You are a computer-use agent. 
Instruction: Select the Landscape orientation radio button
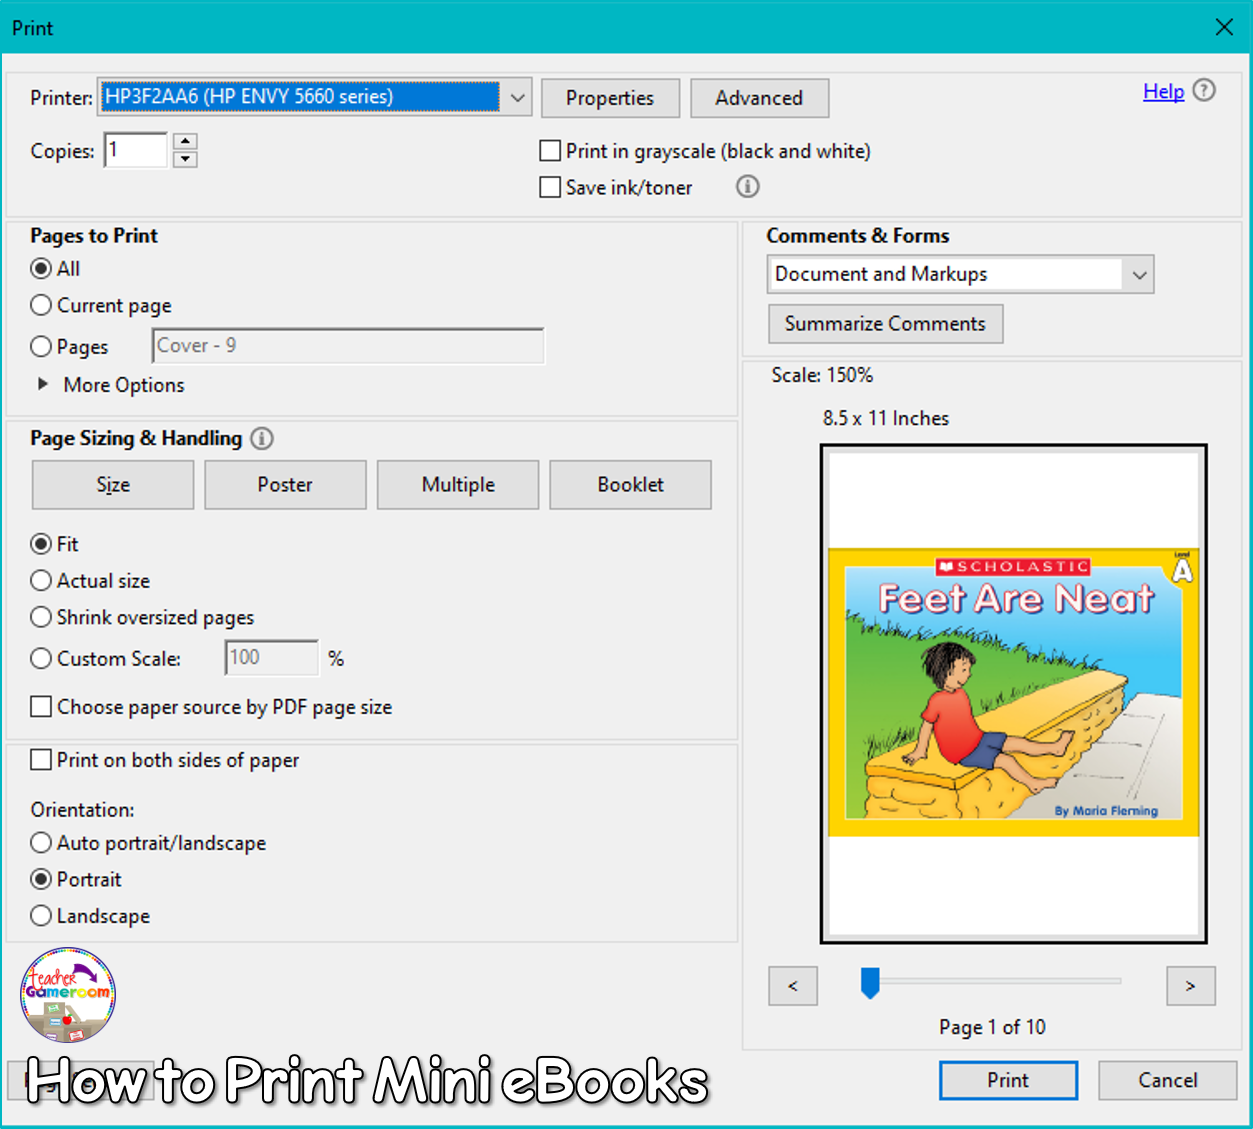pyautogui.click(x=40, y=915)
